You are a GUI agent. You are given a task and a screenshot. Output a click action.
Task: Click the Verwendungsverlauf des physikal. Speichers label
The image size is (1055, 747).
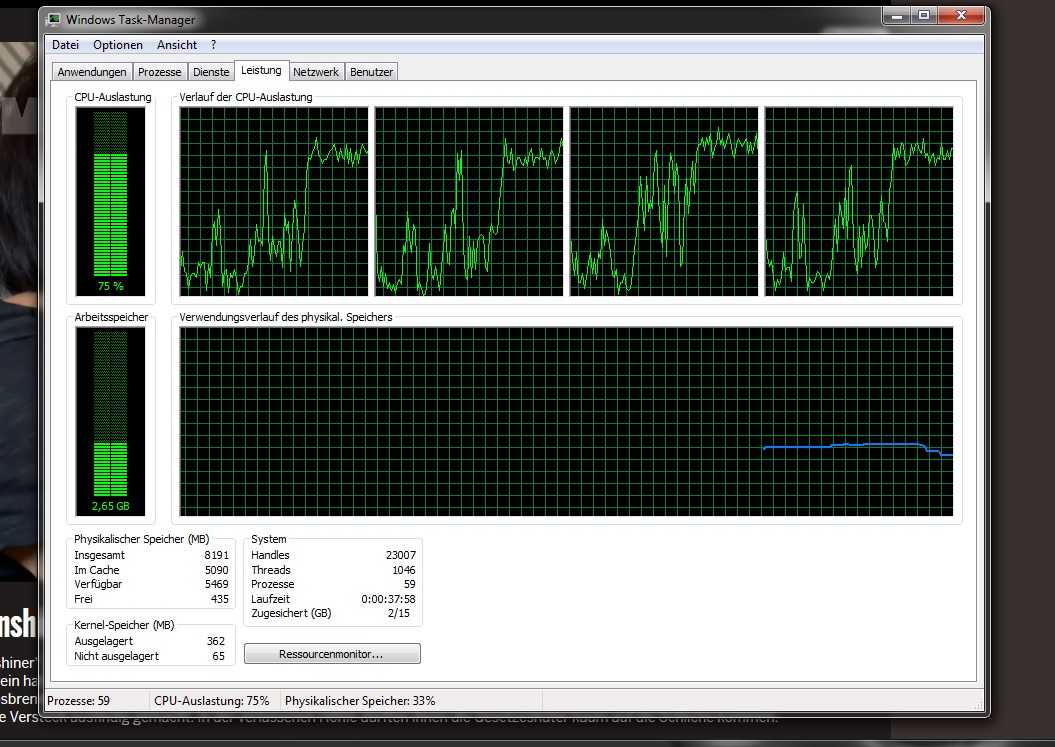(x=286, y=317)
